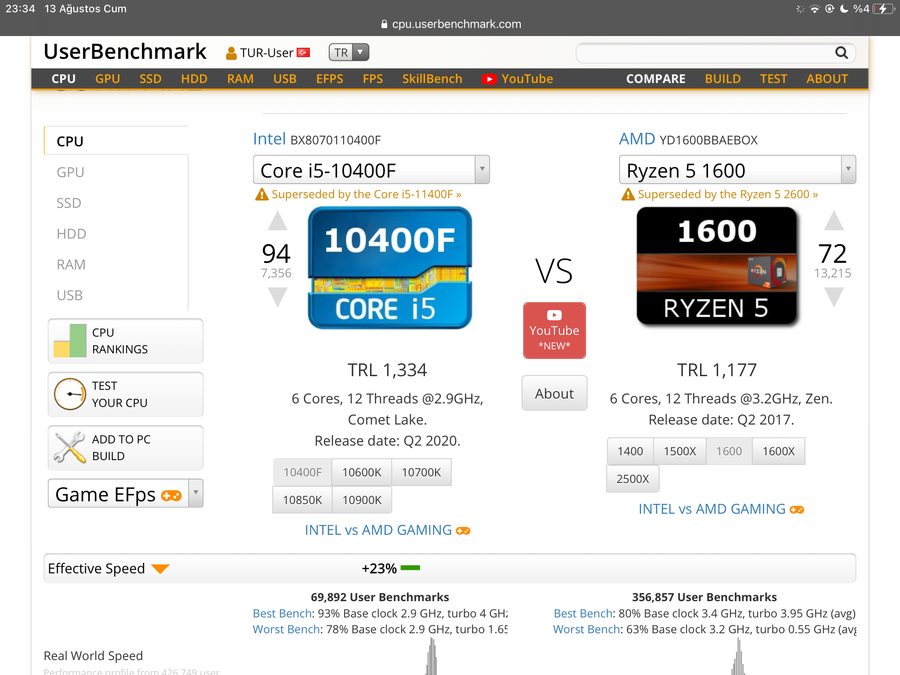Screen dimensions: 900x675
Task: Open COMPARE in navigation bar
Action: (655, 79)
